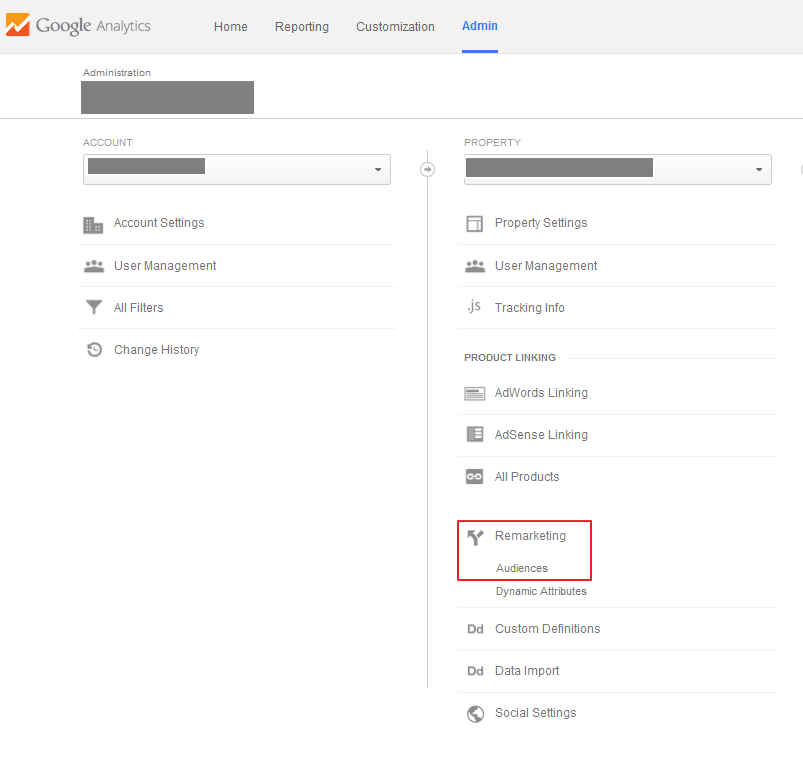803x757 pixels.
Task: Click the PRODUCT LINKING section heading
Action: pos(510,358)
